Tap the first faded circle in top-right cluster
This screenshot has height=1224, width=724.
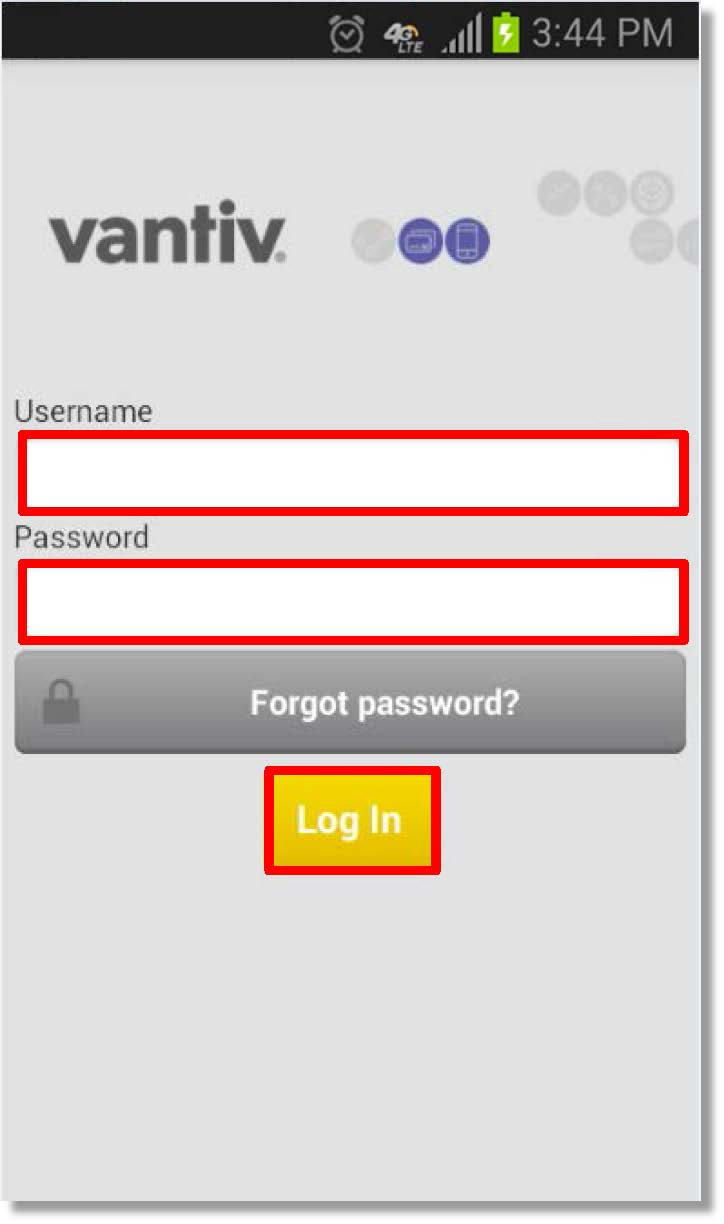560,194
